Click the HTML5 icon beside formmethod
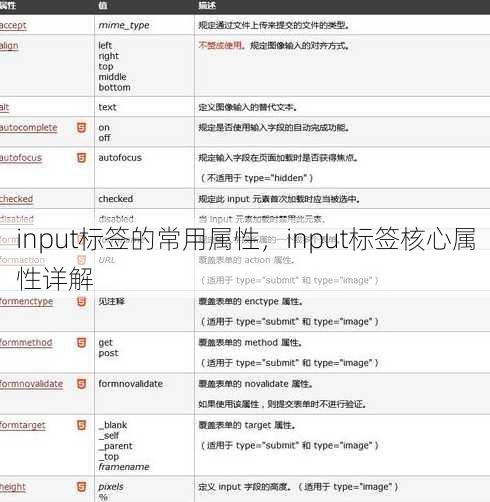Screen dimensions: 490x502 coord(81,342)
